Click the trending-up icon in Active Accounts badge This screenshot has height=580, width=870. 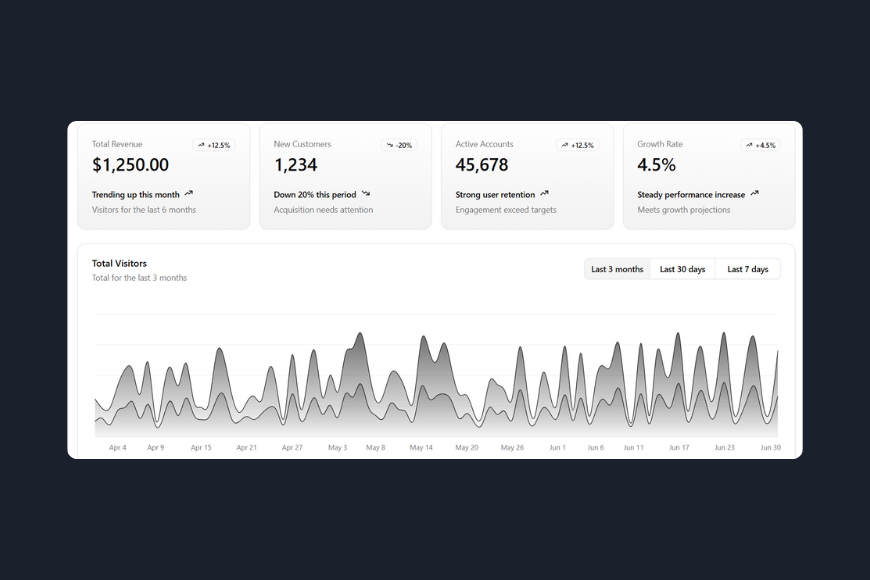[565, 145]
